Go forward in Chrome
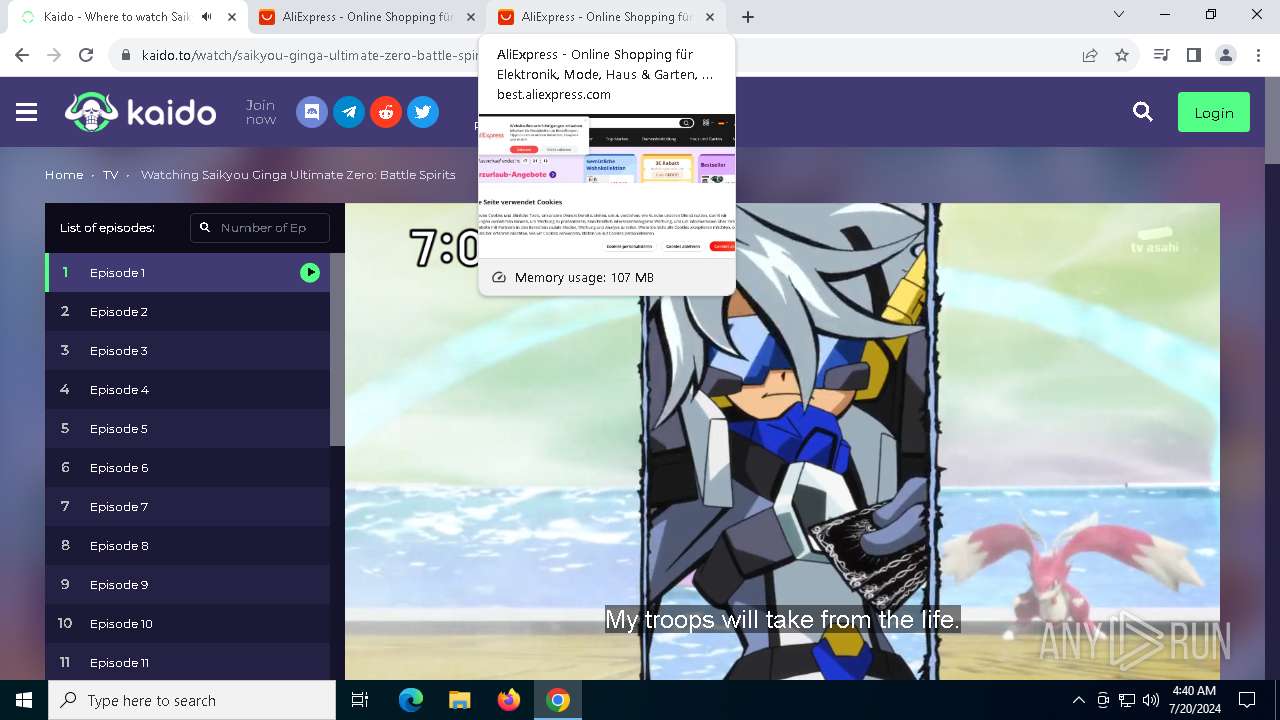Screen dimensions: 1280x720 [x=54, y=55]
